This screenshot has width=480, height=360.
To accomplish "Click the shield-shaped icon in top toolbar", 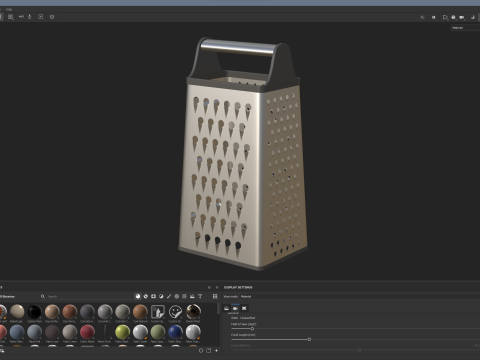I will 52,17.
